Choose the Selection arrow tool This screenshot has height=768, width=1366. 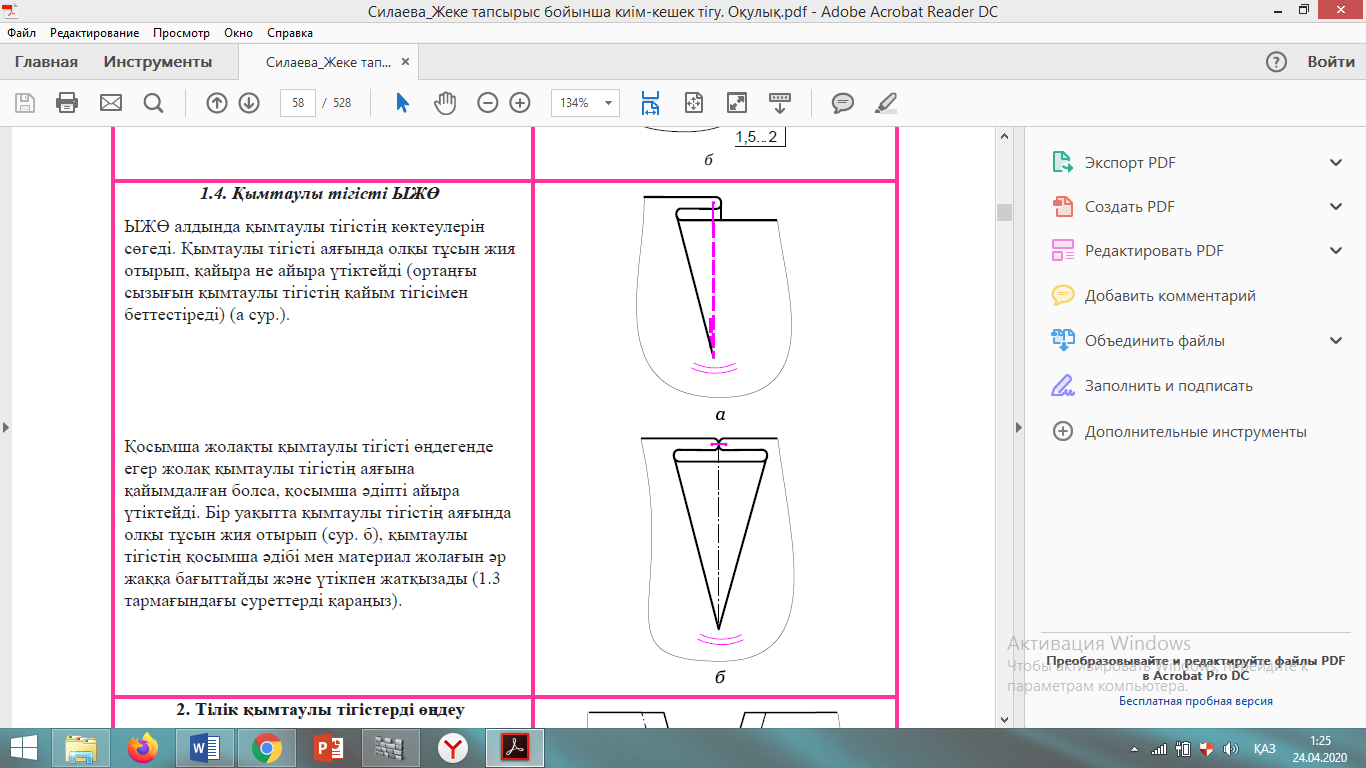(402, 103)
